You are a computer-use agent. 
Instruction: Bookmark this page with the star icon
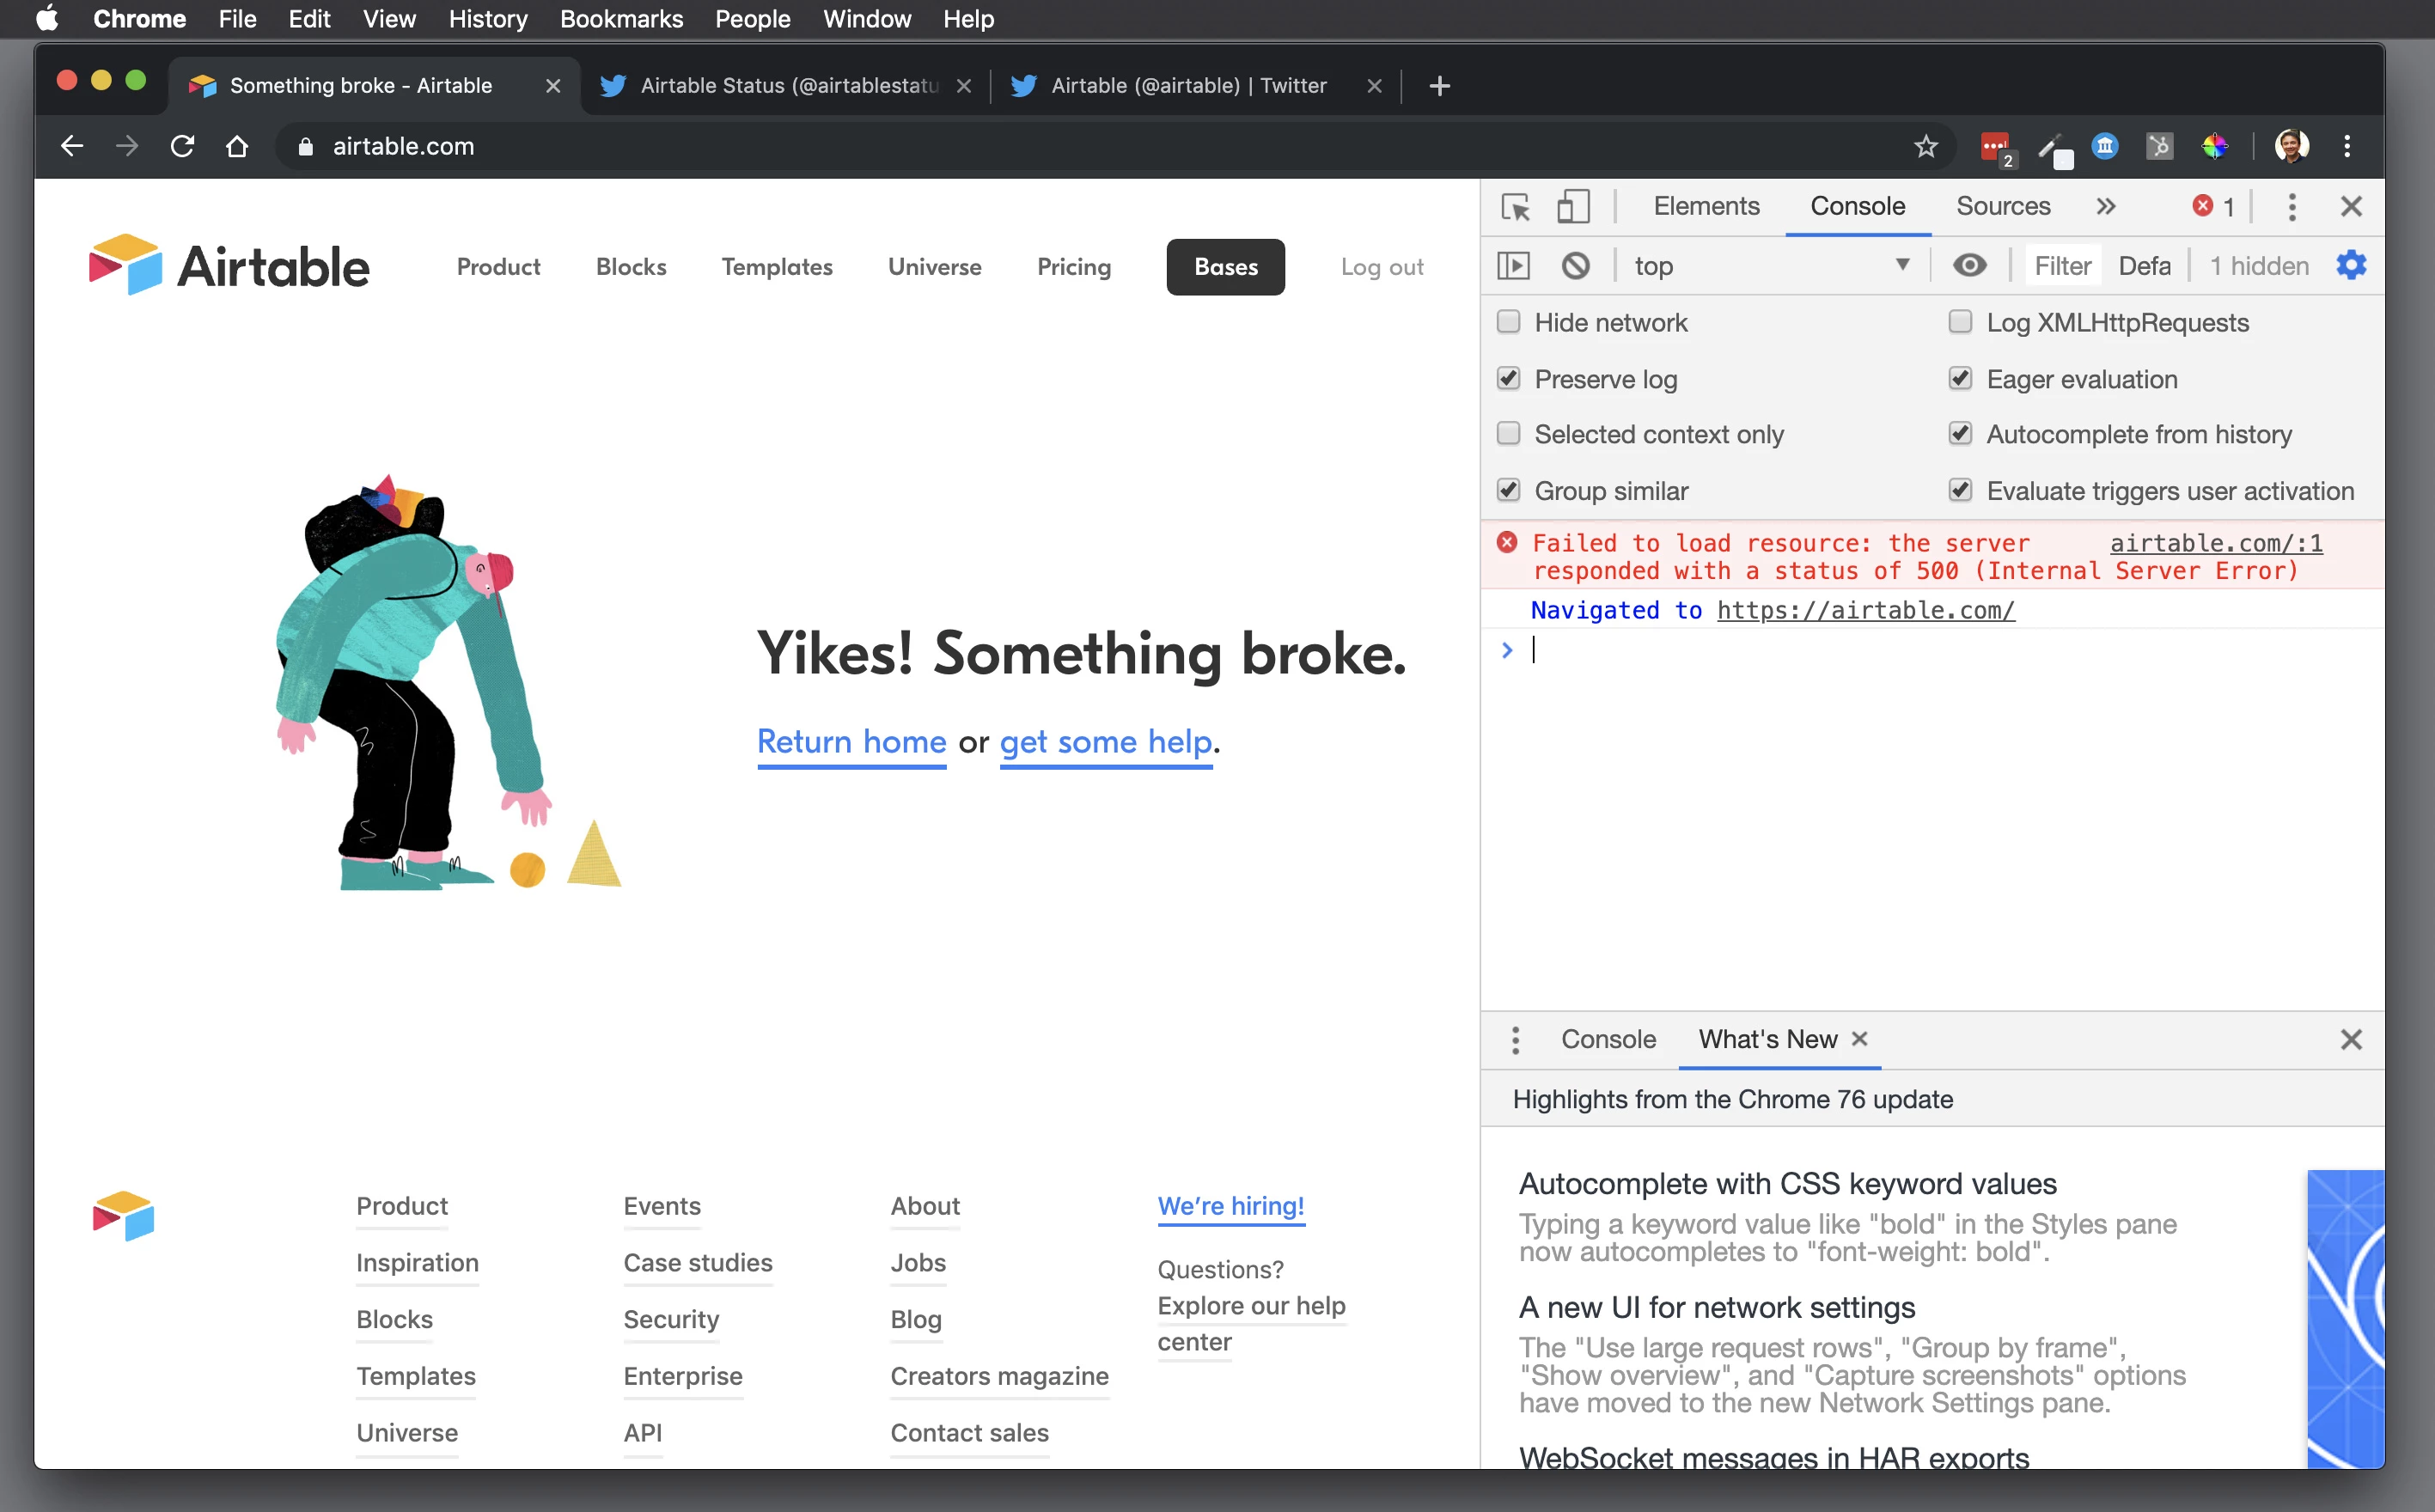[x=1925, y=146]
